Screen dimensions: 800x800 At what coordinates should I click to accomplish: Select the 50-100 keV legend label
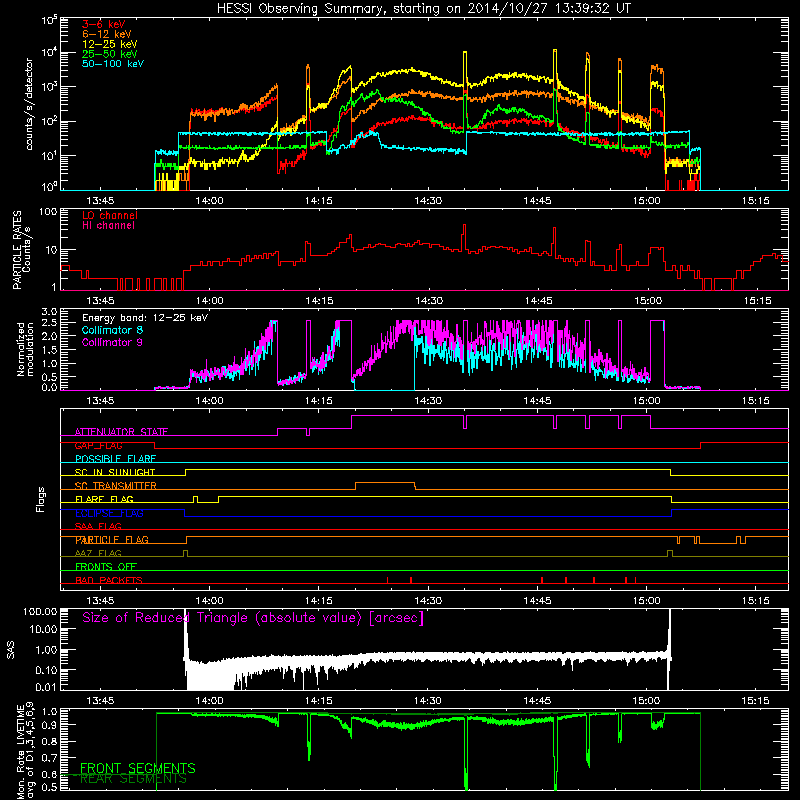113,64
